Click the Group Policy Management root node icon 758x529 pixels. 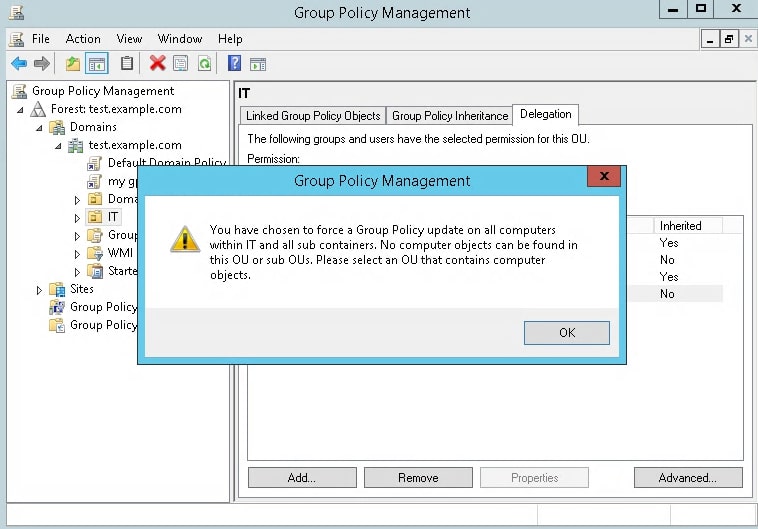[19, 91]
